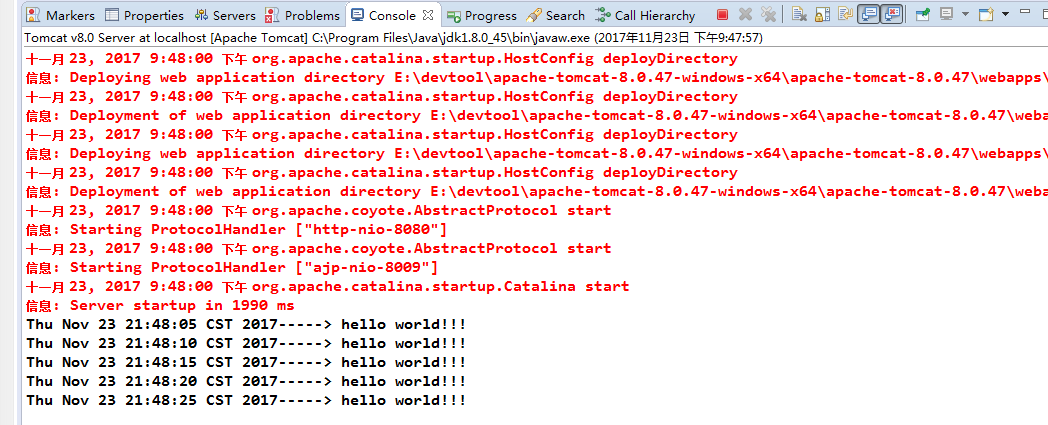Viewport: 1048px width, 425px height.
Task: Click the 21:48:15 hello world line
Action: click(x=246, y=362)
